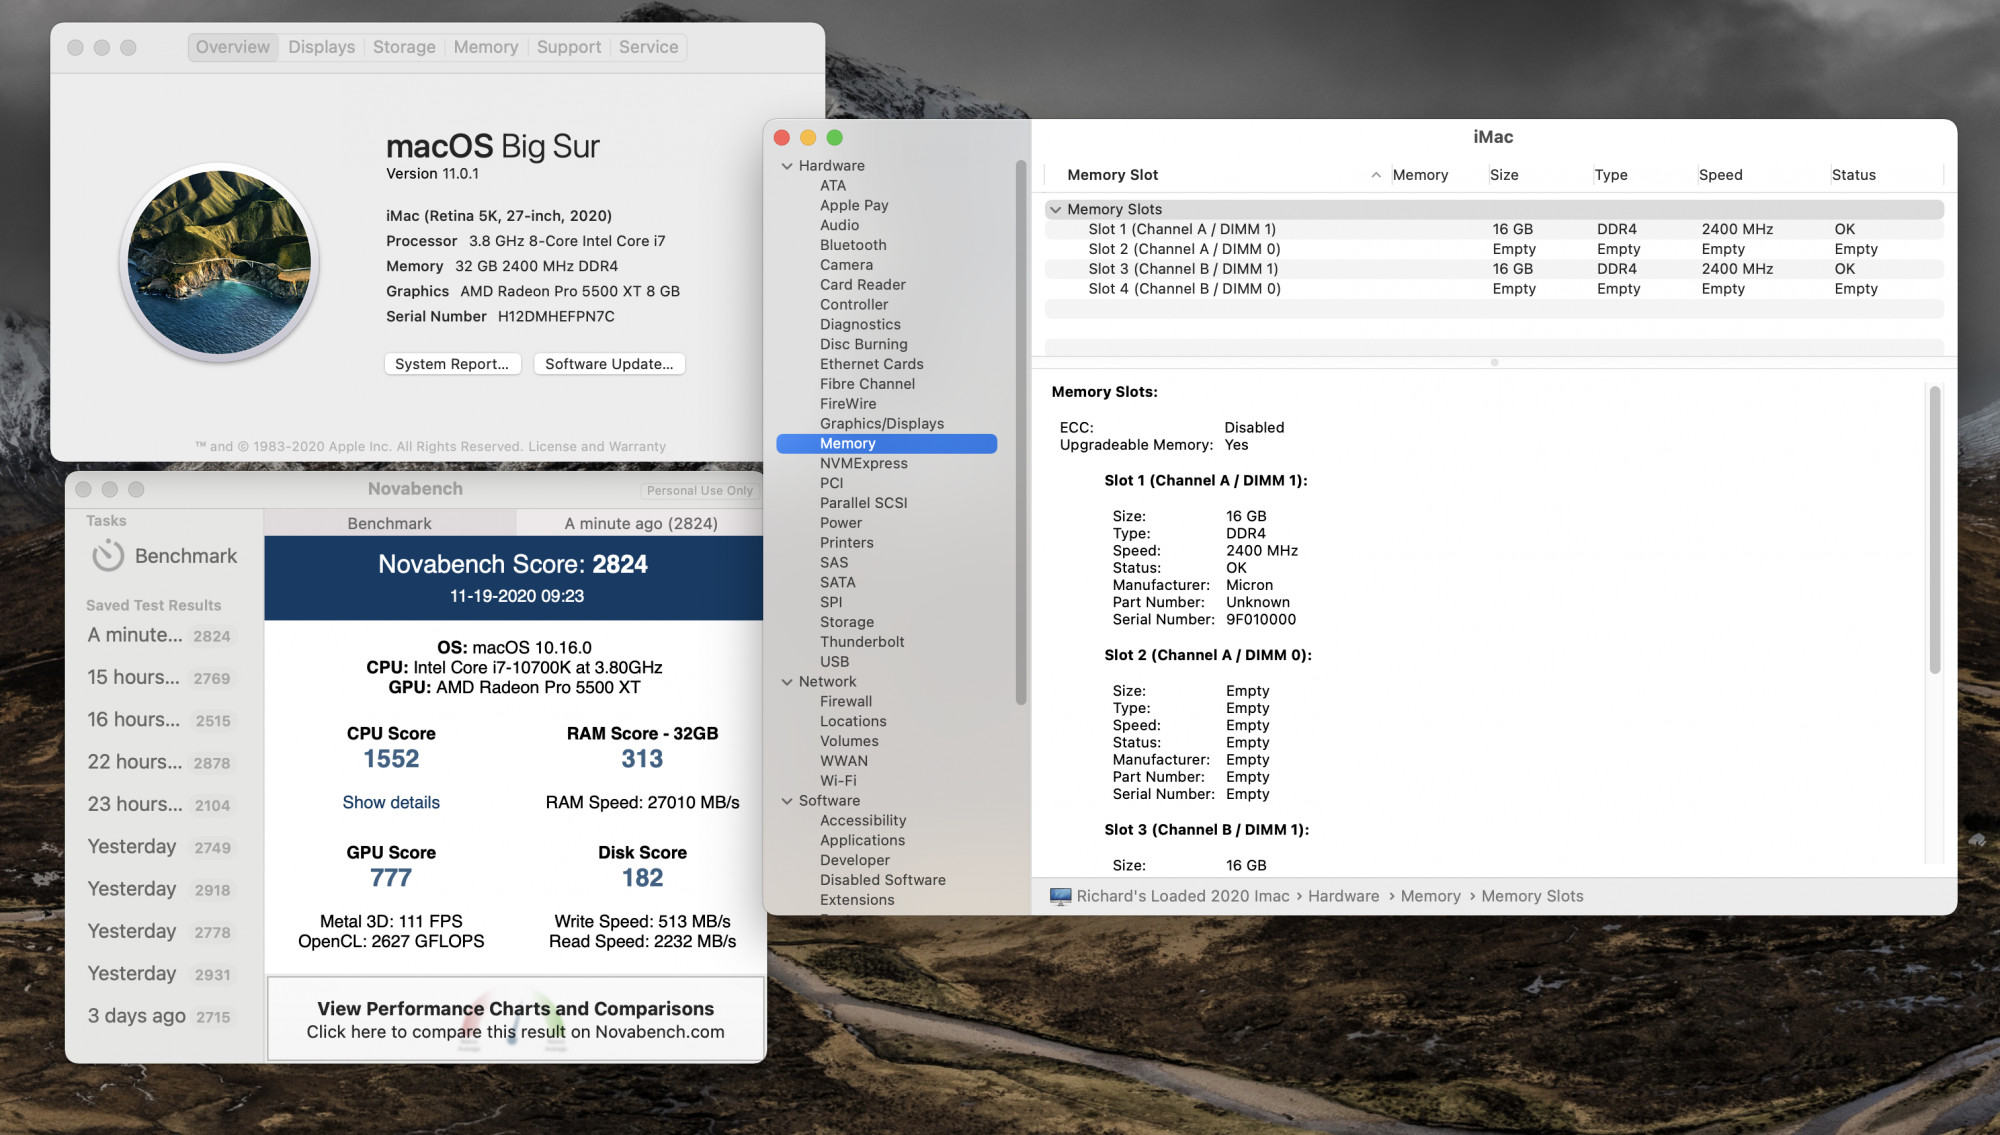Click the memory details pane scrollbar
Screen dimensions: 2000x1135
1934,530
